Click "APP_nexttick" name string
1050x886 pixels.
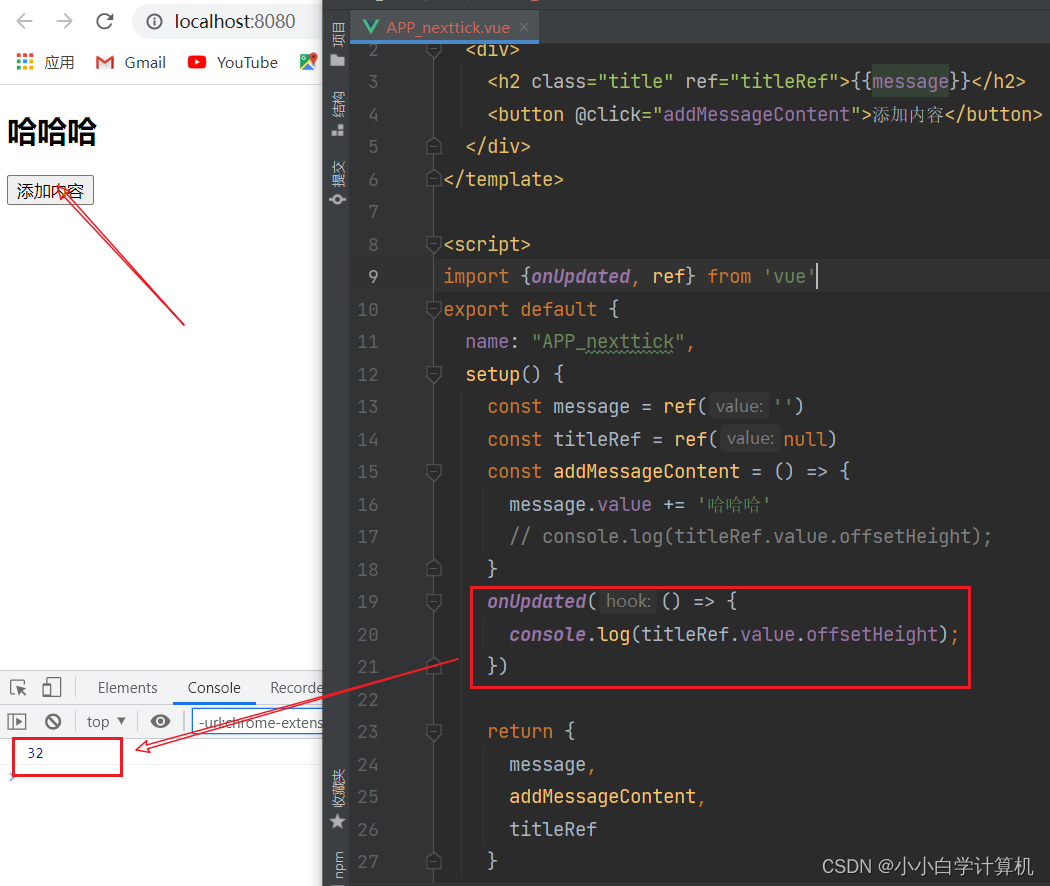(x=607, y=342)
